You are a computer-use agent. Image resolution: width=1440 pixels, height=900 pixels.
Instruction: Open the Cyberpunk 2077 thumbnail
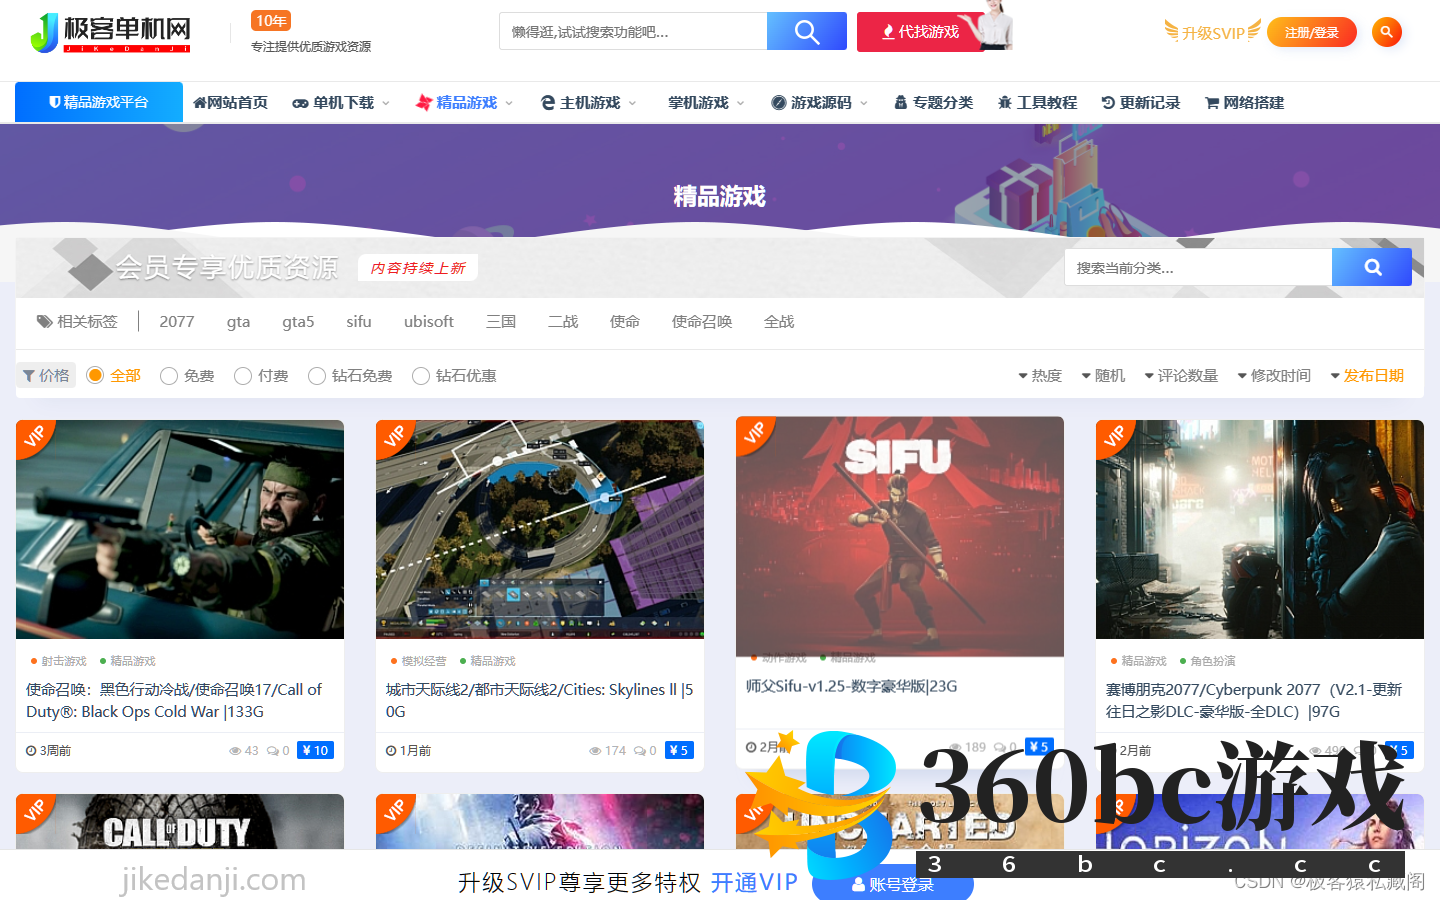coord(1260,529)
